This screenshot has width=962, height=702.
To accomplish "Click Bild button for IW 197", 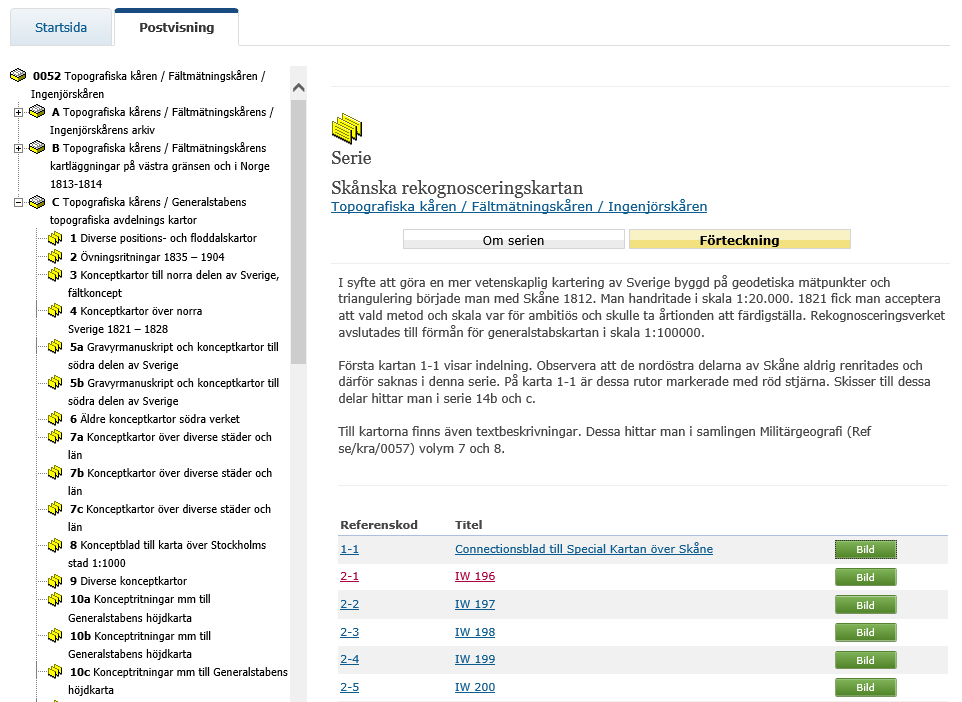I will [x=866, y=605].
